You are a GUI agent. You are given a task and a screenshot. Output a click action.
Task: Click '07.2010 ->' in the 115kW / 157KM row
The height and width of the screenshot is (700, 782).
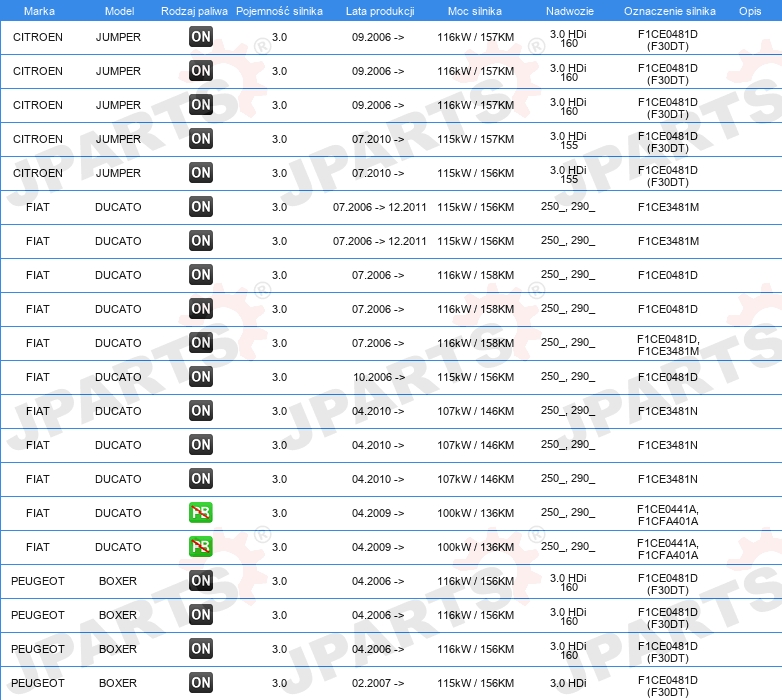[x=378, y=139]
